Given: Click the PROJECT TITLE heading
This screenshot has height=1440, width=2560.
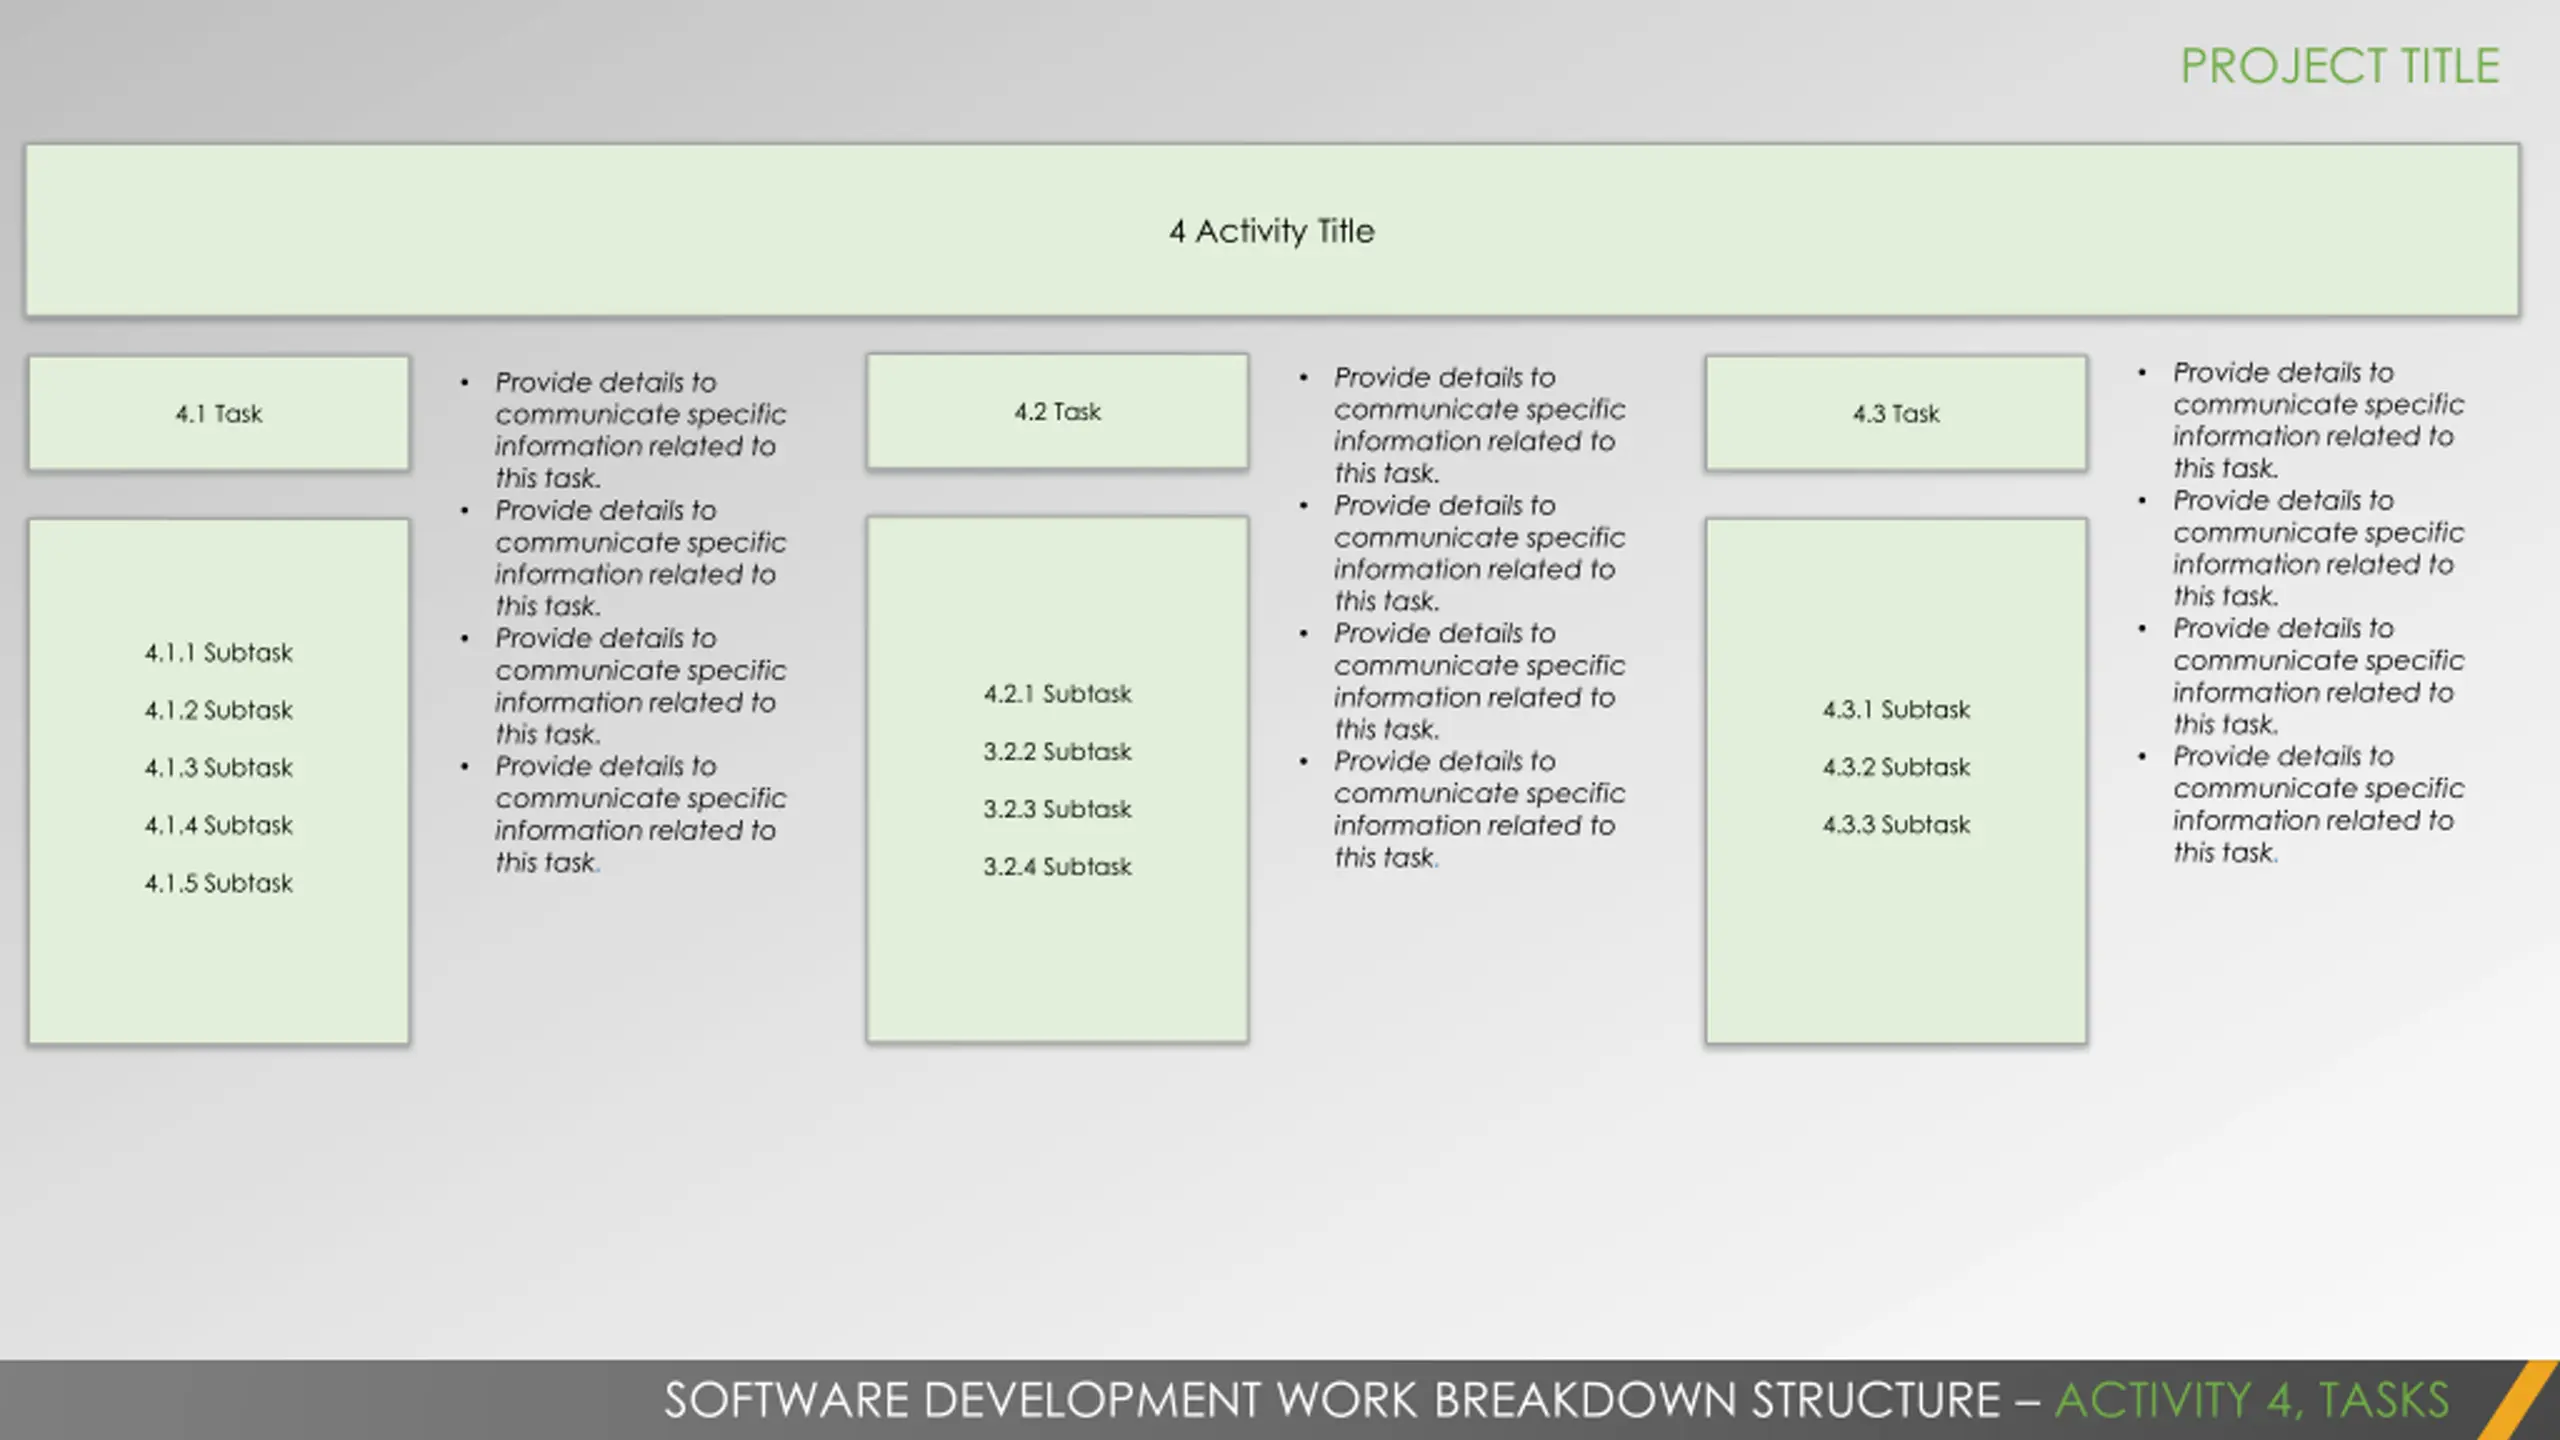Looking at the screenshot, I should pyautogui.click(x=2339, y=66).
